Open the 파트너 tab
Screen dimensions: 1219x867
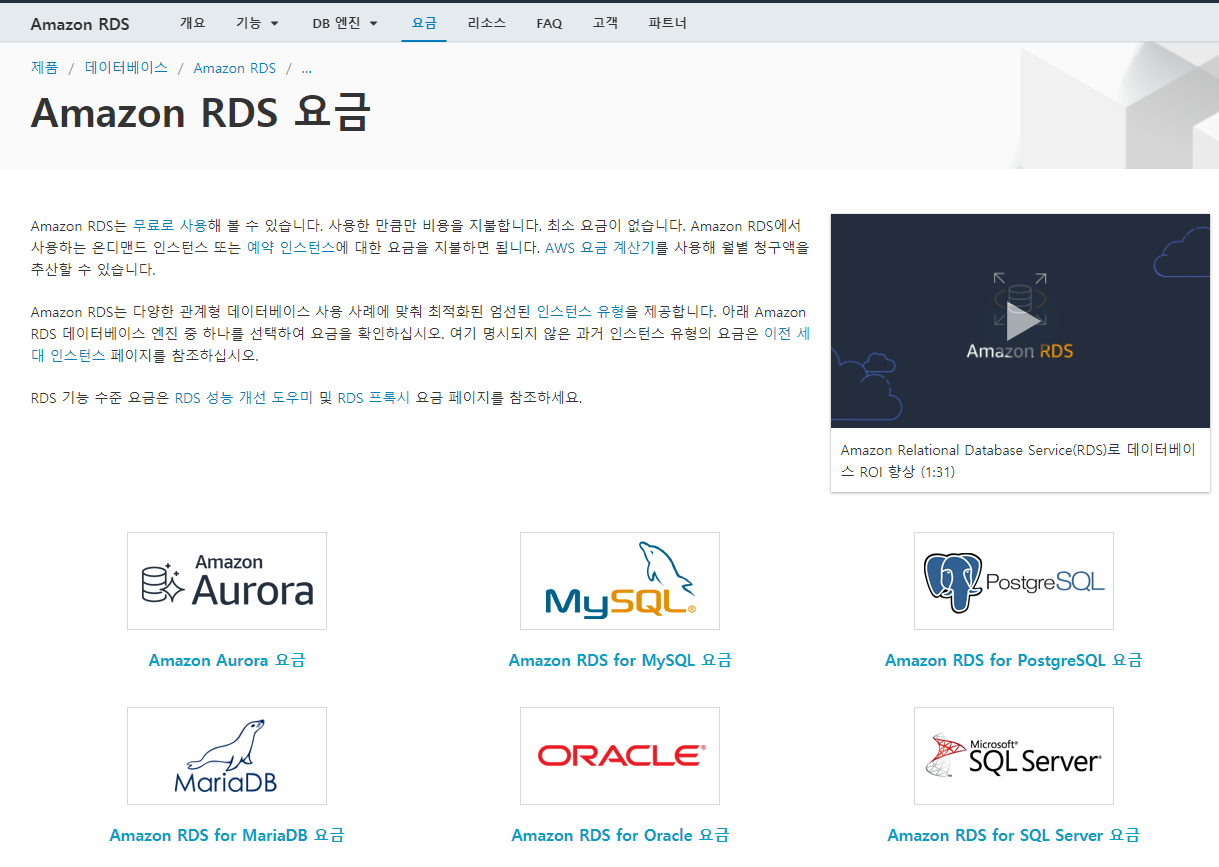(667, 23)
